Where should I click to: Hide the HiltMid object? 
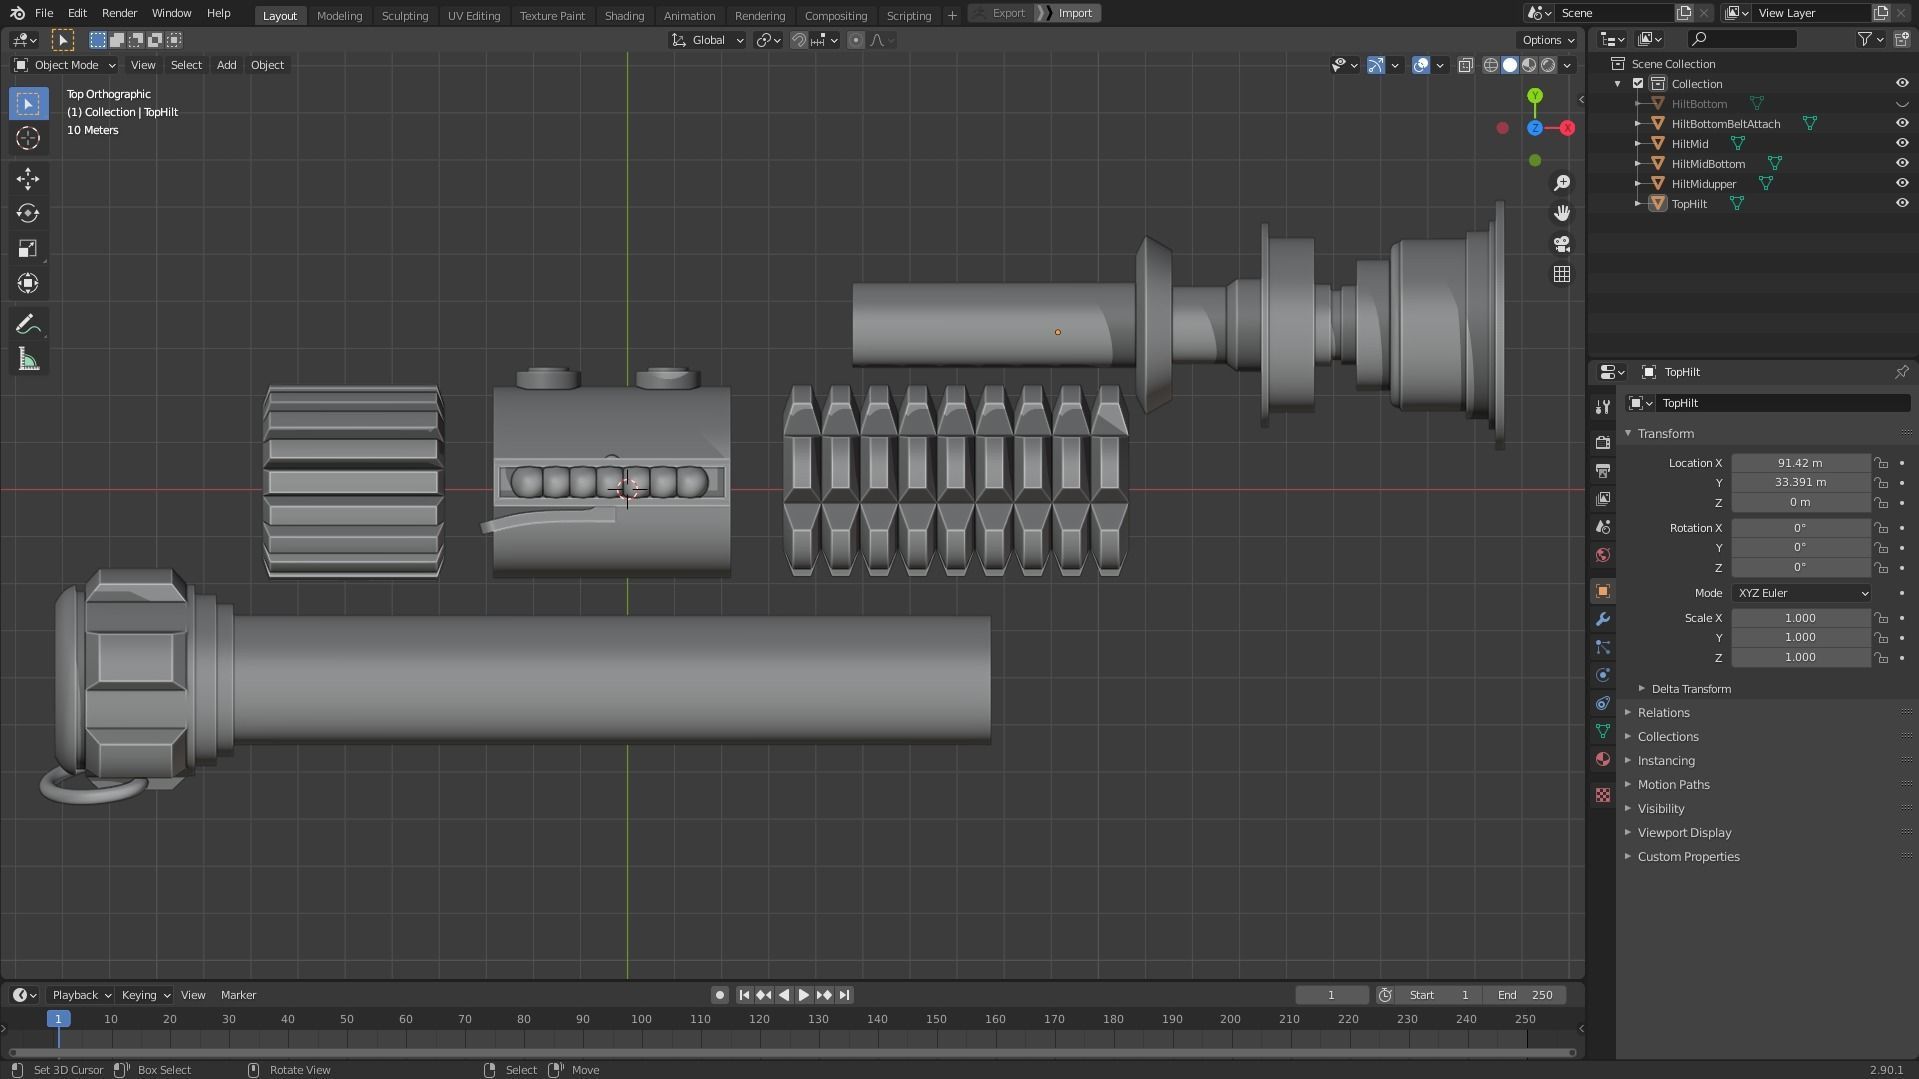tap(1902, 144)
